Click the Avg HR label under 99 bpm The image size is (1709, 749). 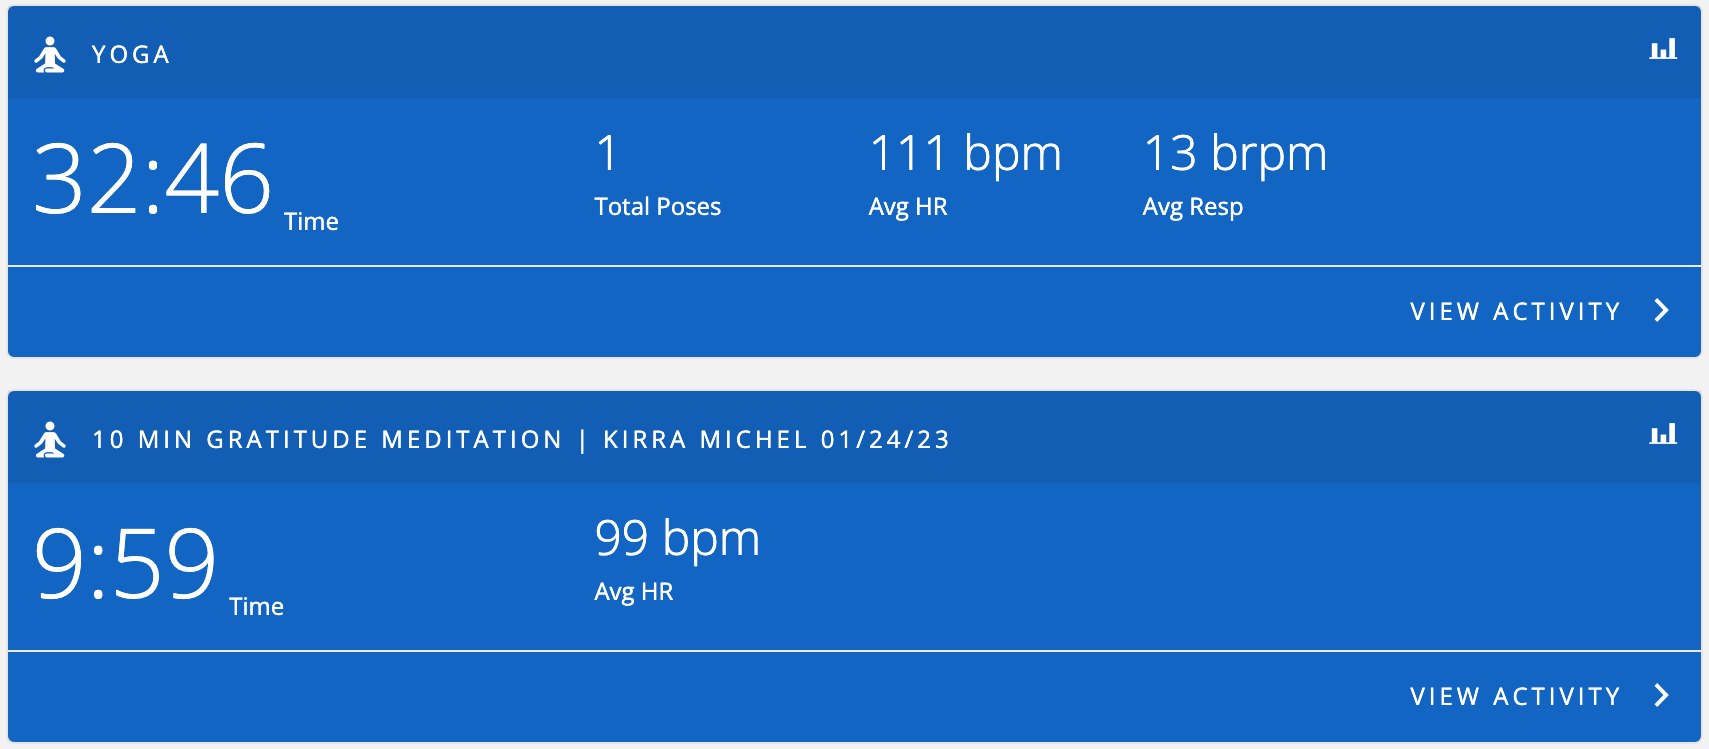click(634, 592)
